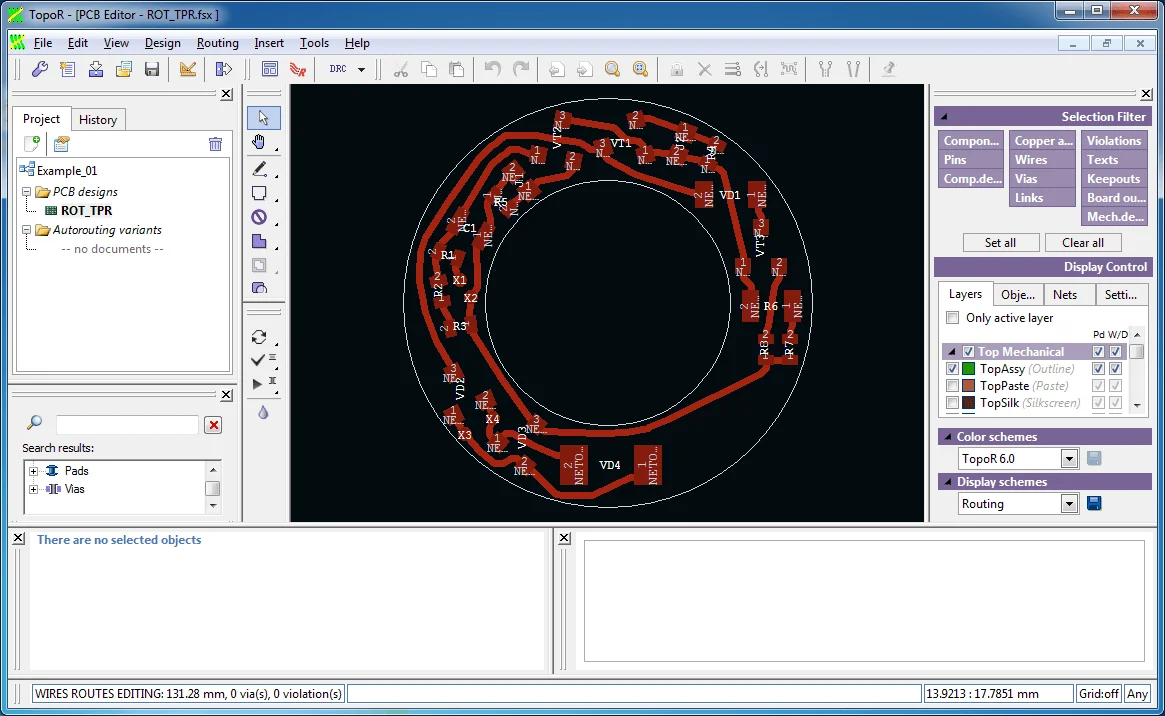The image size is (1165, 716).
Task: Enable the TopSilk layer checkbox
Action: (x=952, y=403)
